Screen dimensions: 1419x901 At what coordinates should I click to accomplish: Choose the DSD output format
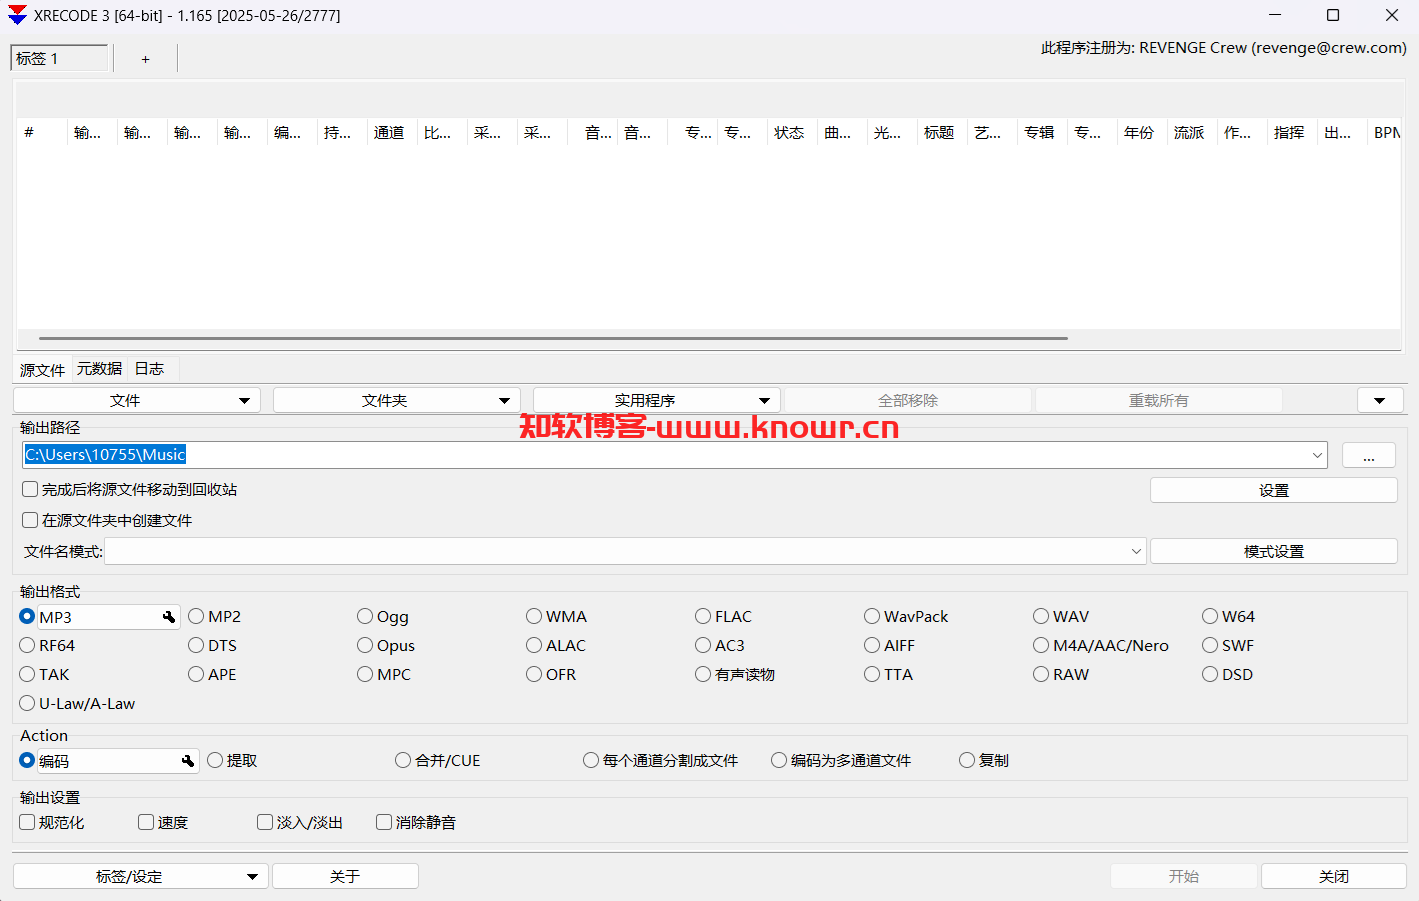[1228, 675]
